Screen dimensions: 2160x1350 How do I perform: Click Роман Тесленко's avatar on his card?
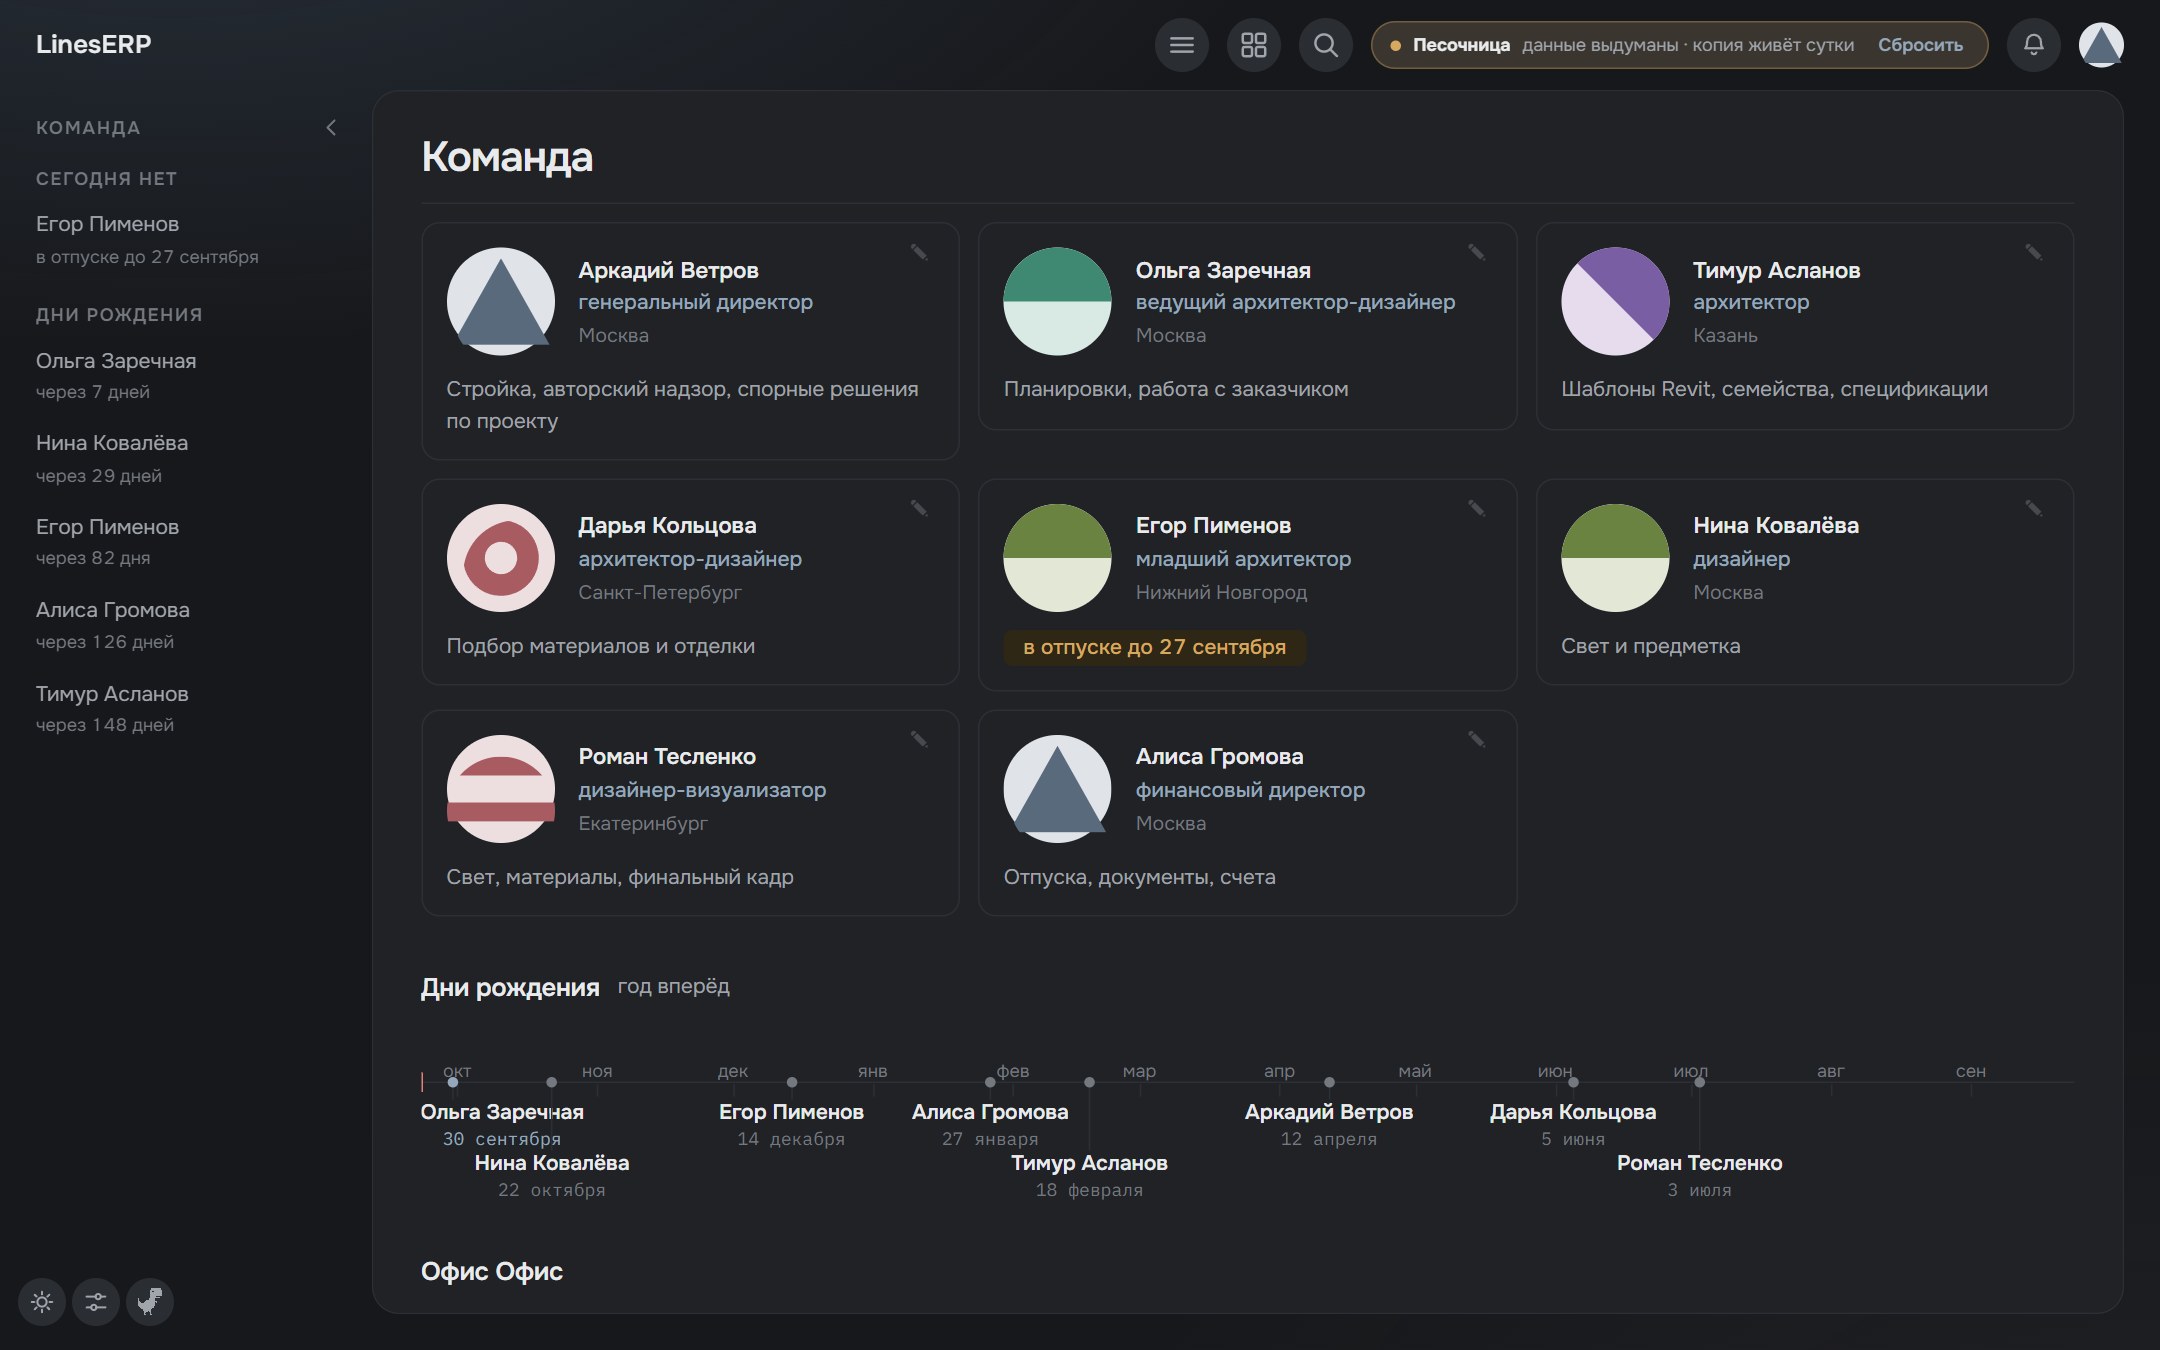point(500,789)
